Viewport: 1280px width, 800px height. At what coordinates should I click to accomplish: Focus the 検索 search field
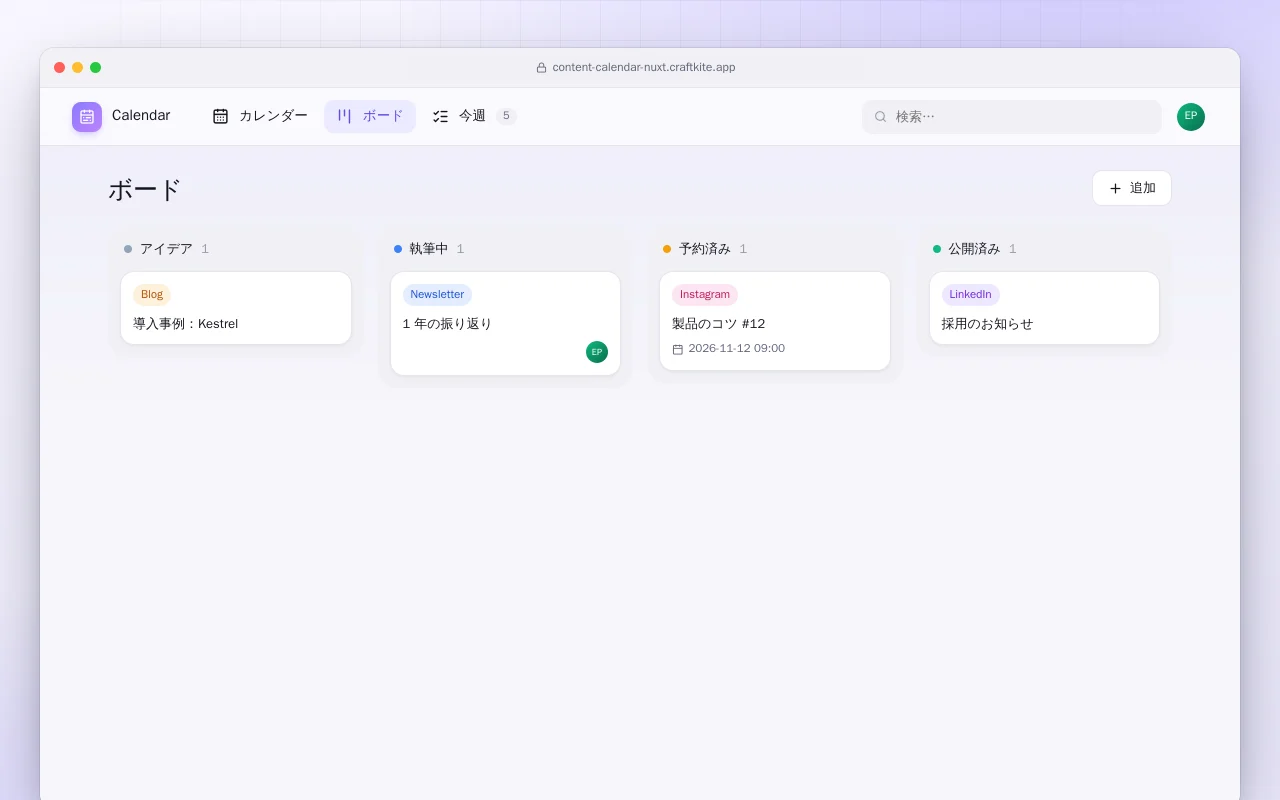(1012, 117)
